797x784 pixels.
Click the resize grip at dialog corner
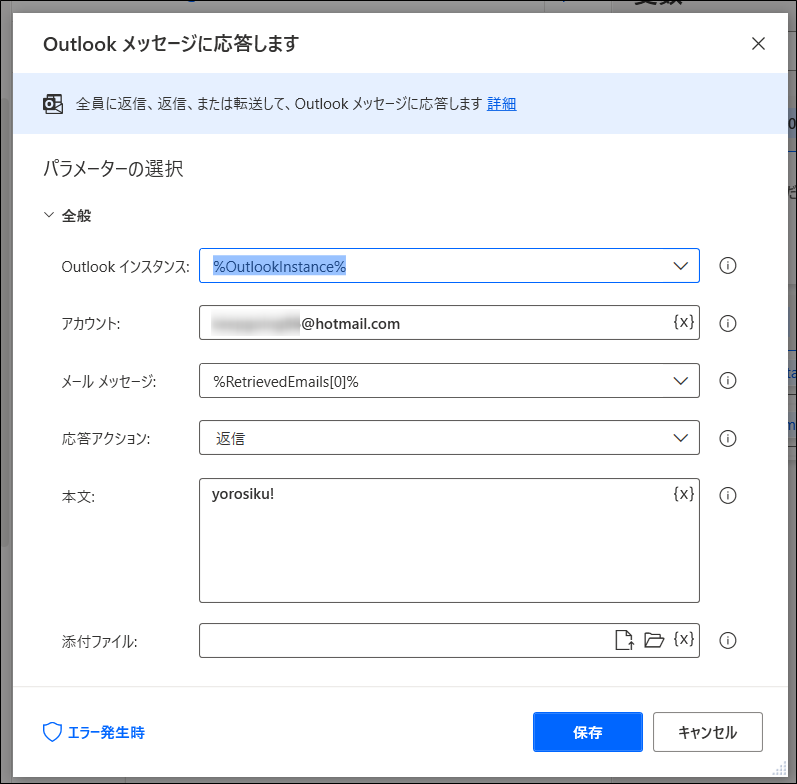click(x=779, y=769)
